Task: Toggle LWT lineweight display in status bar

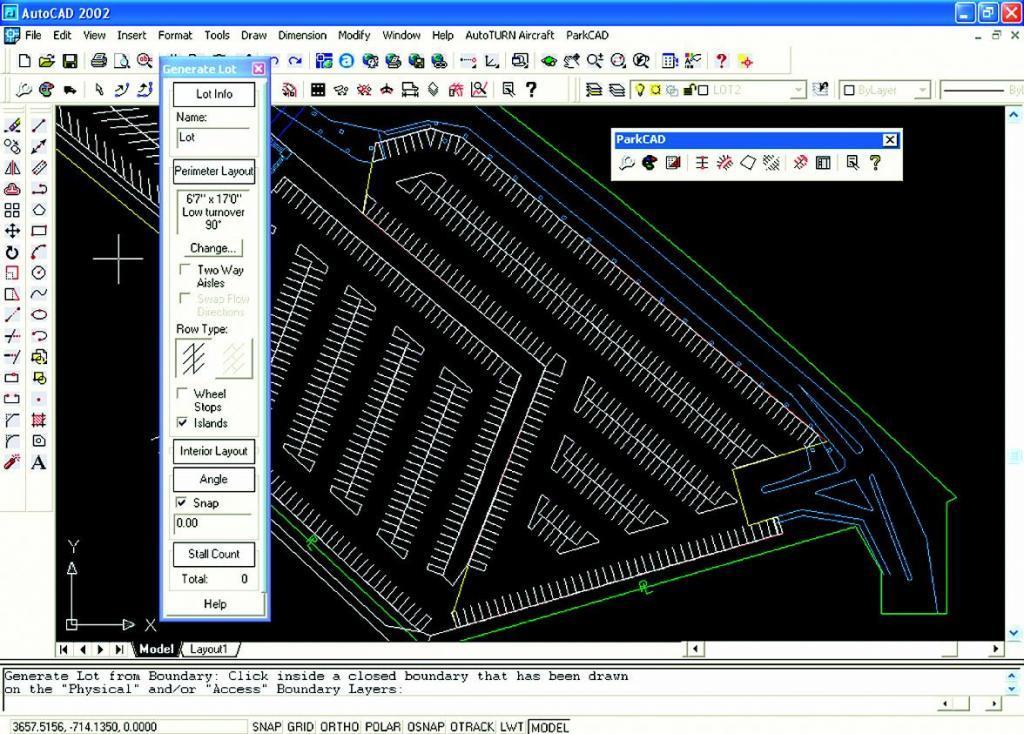Action: (512, 727)
